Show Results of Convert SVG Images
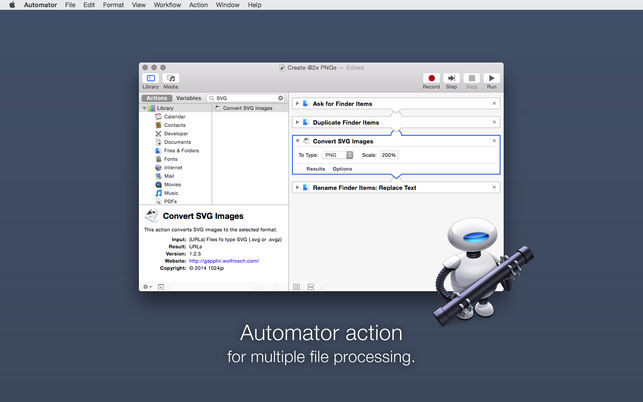The height and width of the screenshot is (402, 643). 316,169
